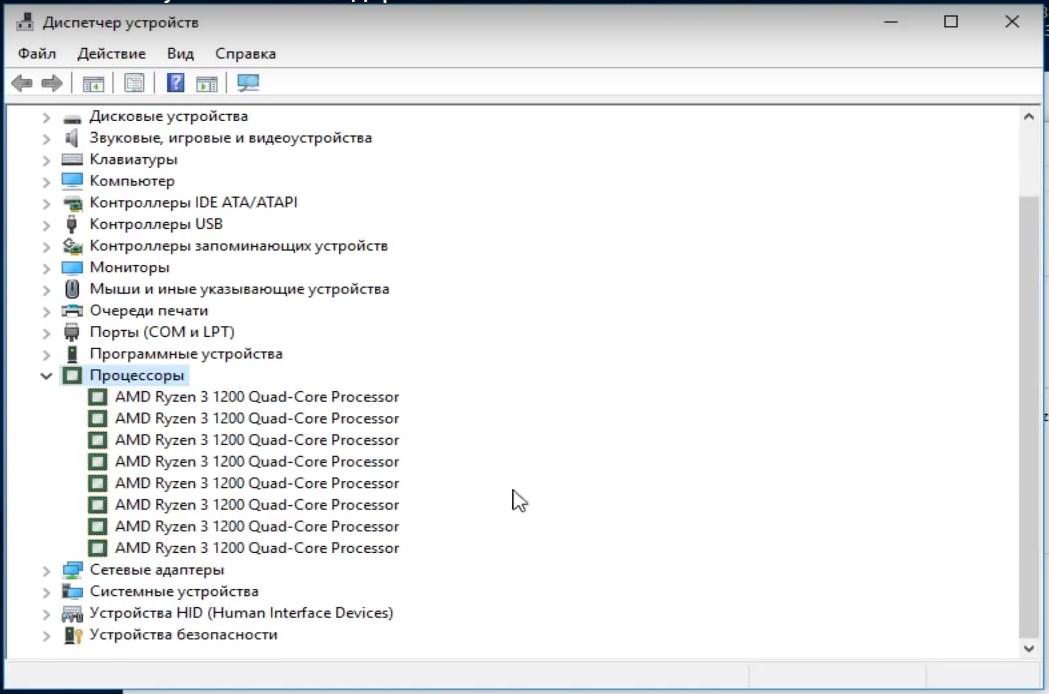Viewport: 1049px width, 694px height.
Task: Click the Forward arrow toolbar icon
Action: [52, 83]
